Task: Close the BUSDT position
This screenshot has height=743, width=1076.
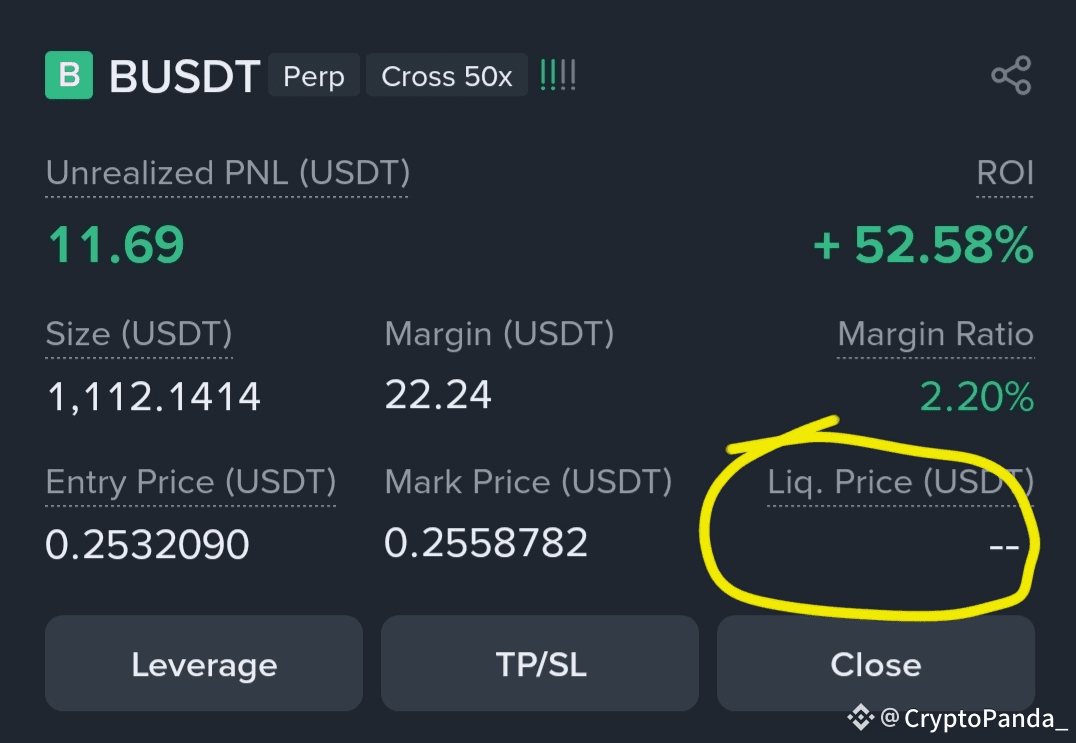Action: coord(876,663)
